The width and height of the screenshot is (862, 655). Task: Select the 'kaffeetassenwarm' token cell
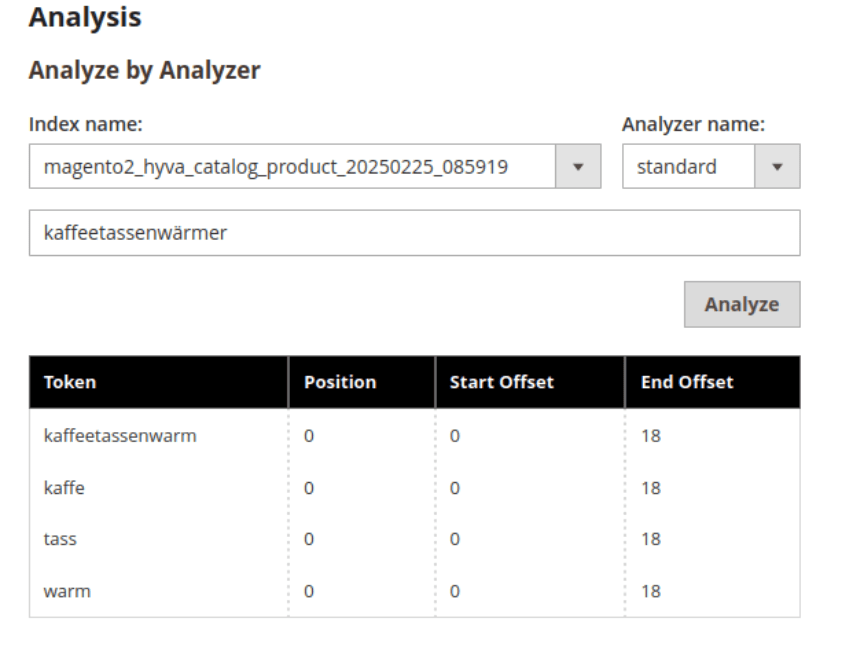point(120,436)
